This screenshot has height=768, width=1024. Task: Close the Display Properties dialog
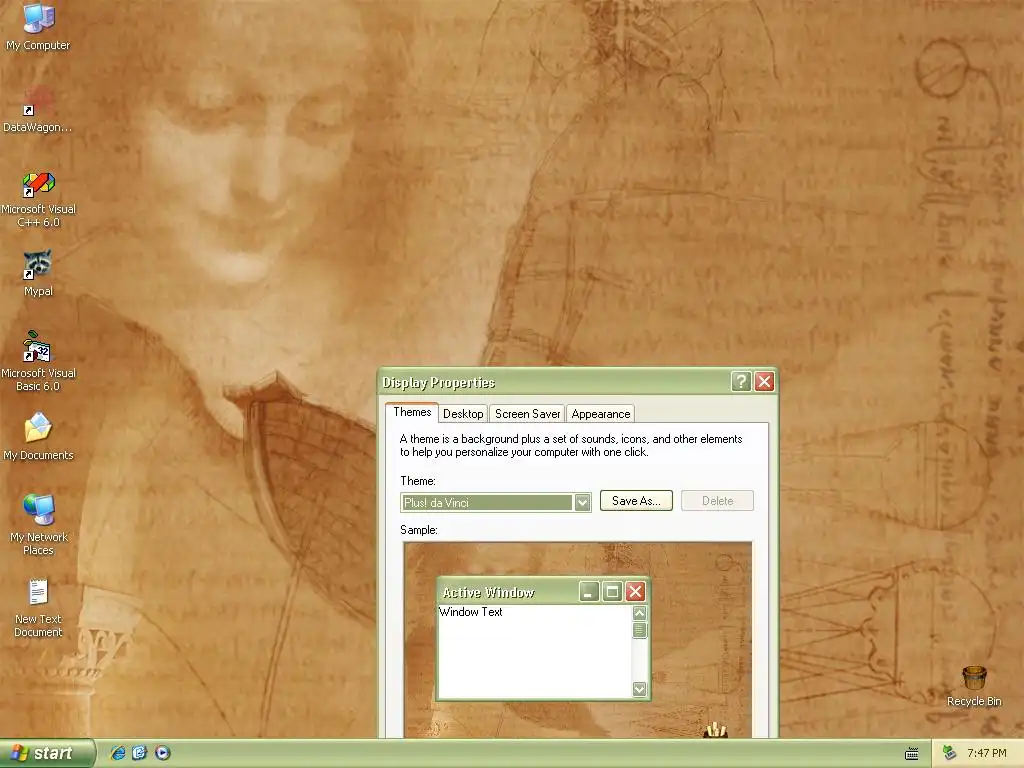(764, 381)
